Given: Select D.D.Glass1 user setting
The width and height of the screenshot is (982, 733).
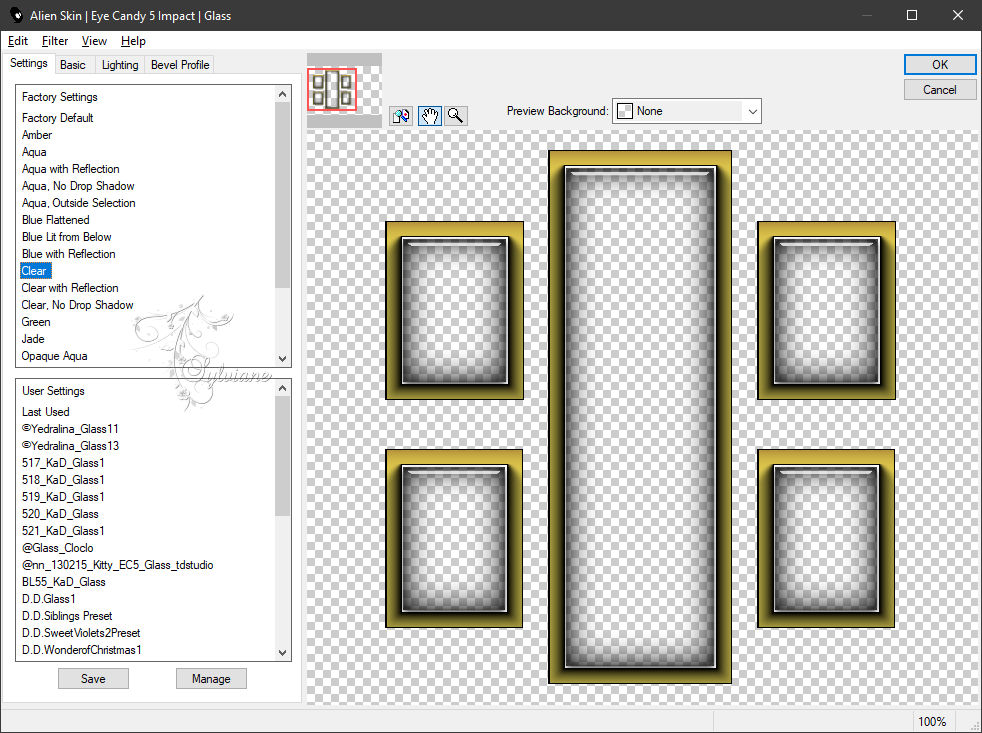Looking at the screenshot, I should 48,598.
